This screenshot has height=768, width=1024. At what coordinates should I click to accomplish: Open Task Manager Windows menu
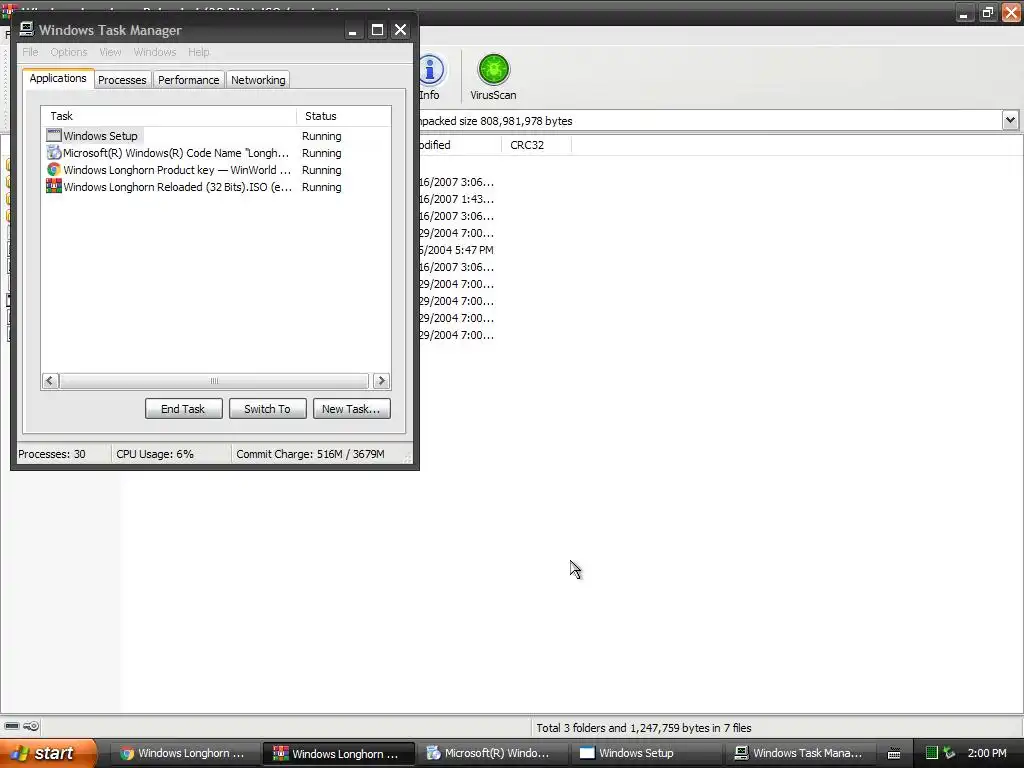click(155, 52)
